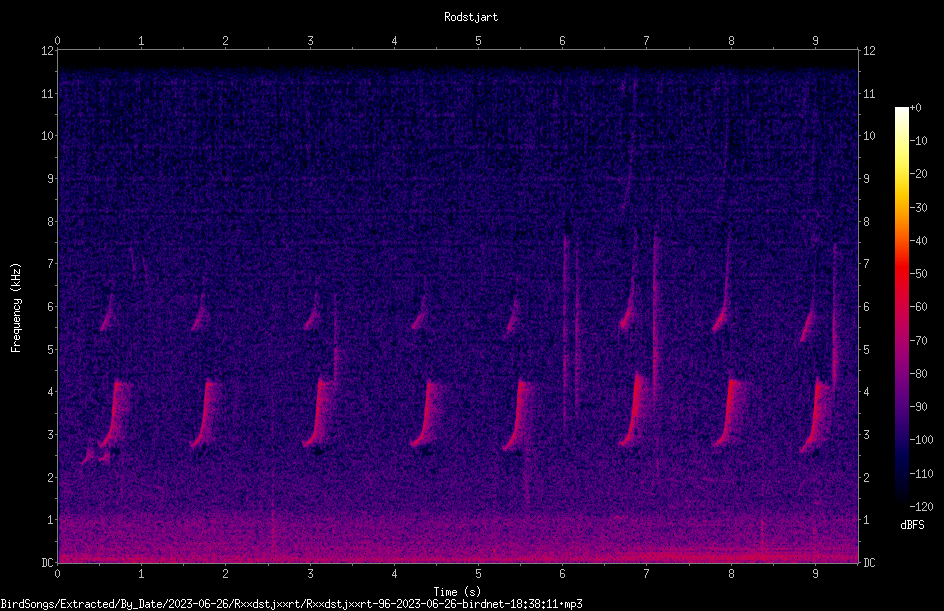944x611 pixels.
Task: Click the '-100' color scale value
Action: [922, 440]
